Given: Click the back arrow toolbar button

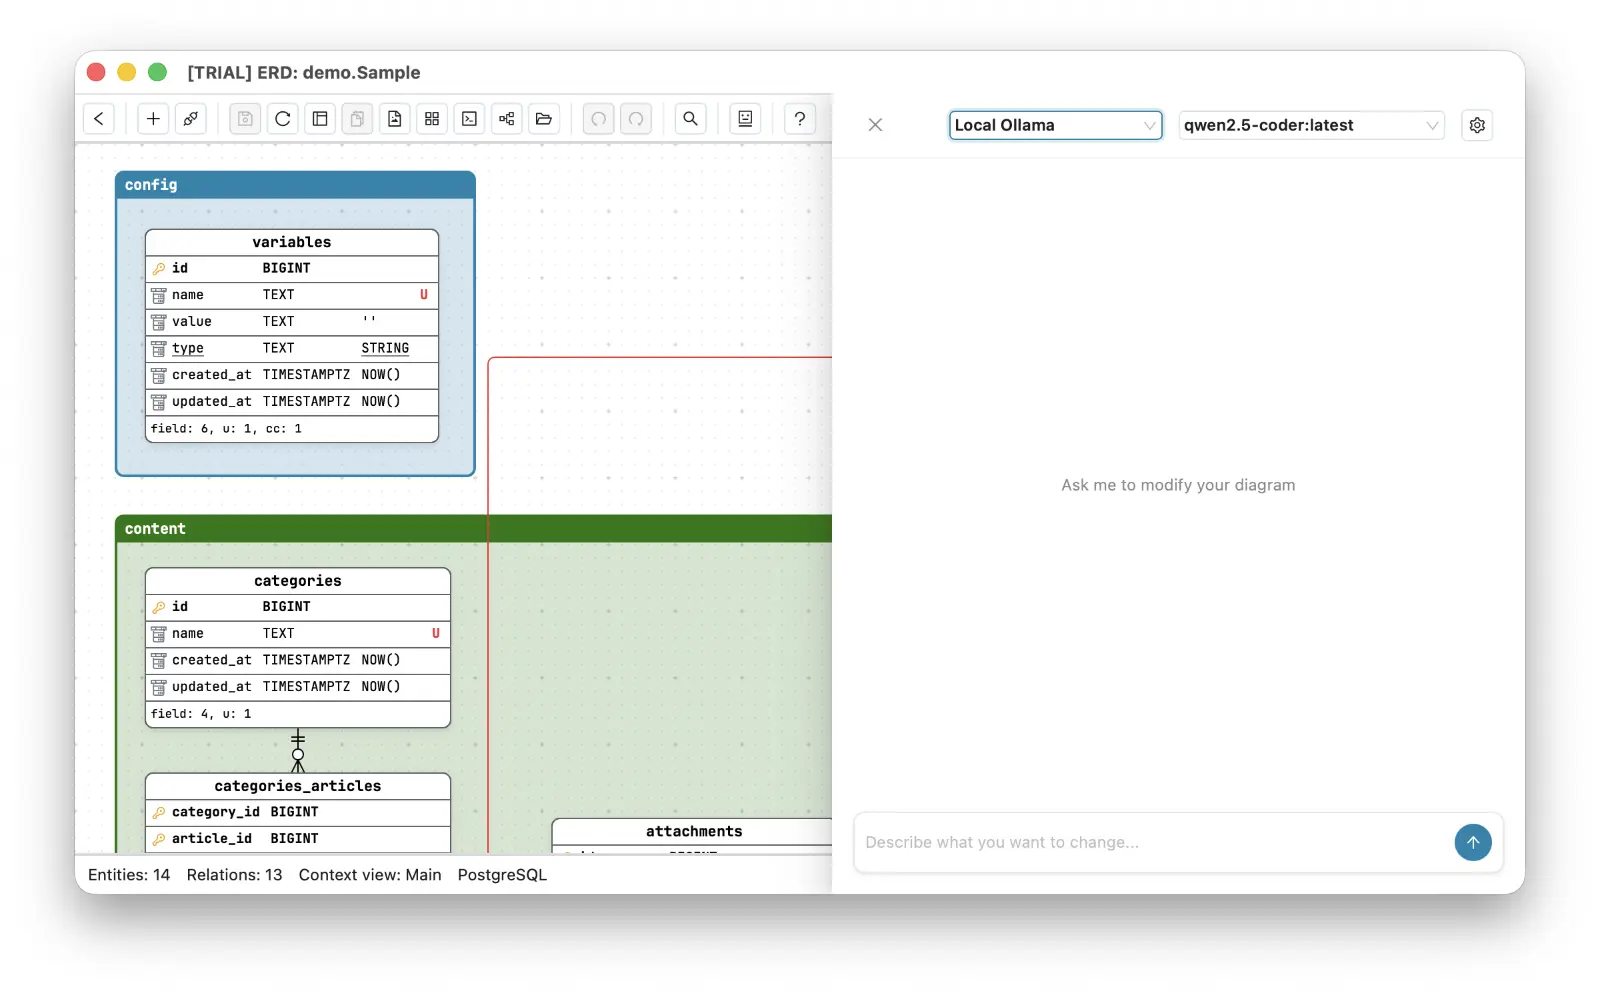Looking at the screenshot, I should [99, 119].
